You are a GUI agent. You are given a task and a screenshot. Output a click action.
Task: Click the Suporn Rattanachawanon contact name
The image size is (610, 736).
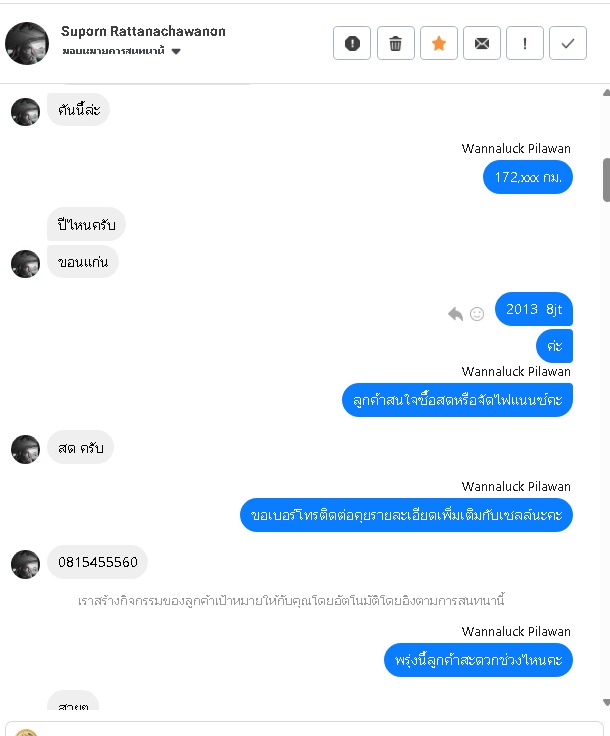tap(143, 31)
